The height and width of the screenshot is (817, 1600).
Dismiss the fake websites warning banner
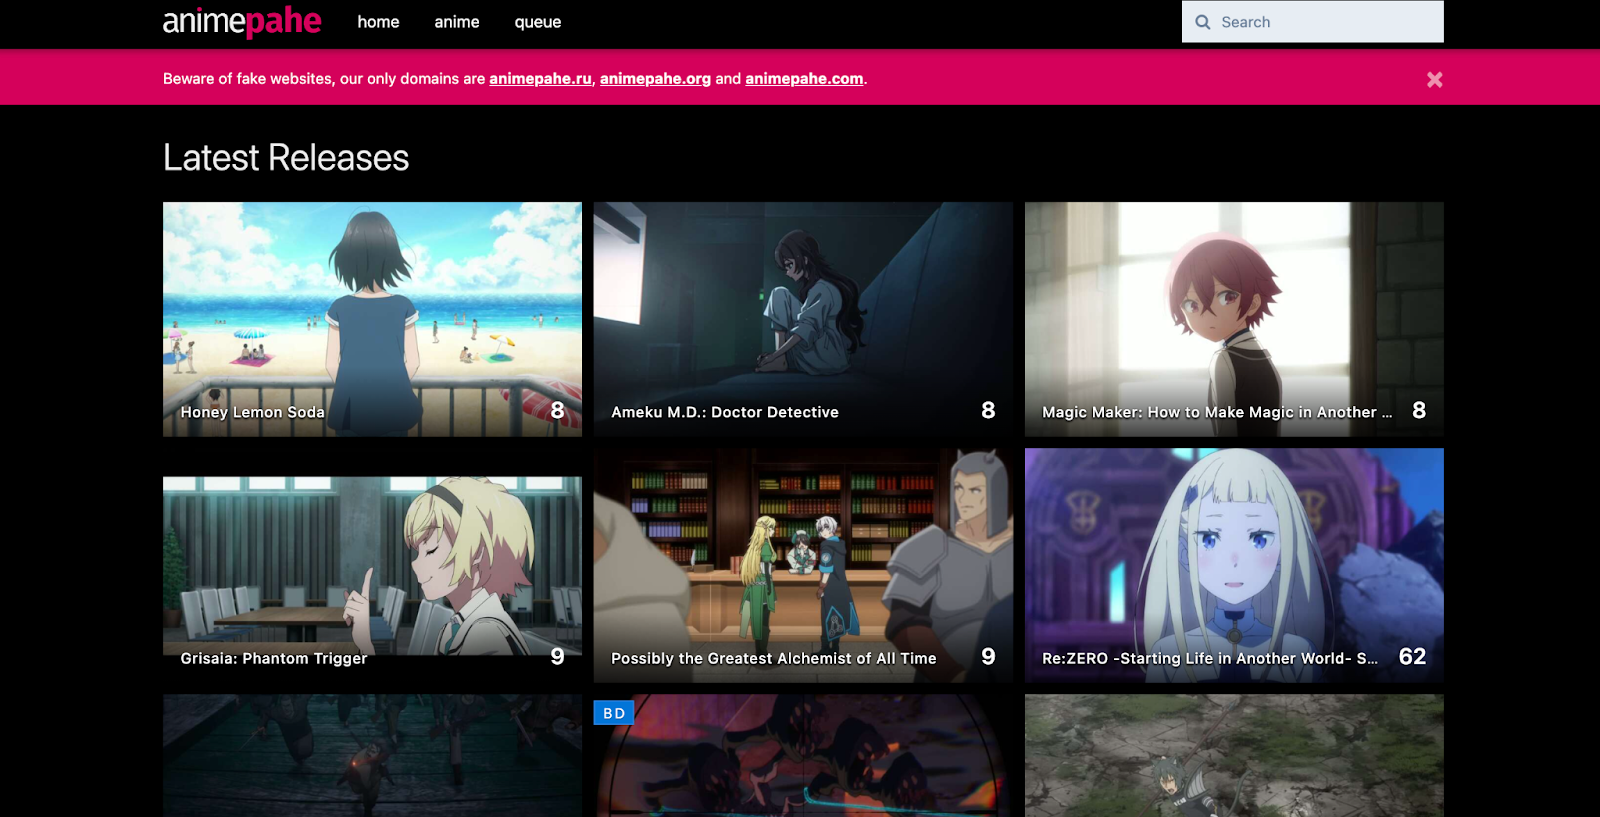1434,79
